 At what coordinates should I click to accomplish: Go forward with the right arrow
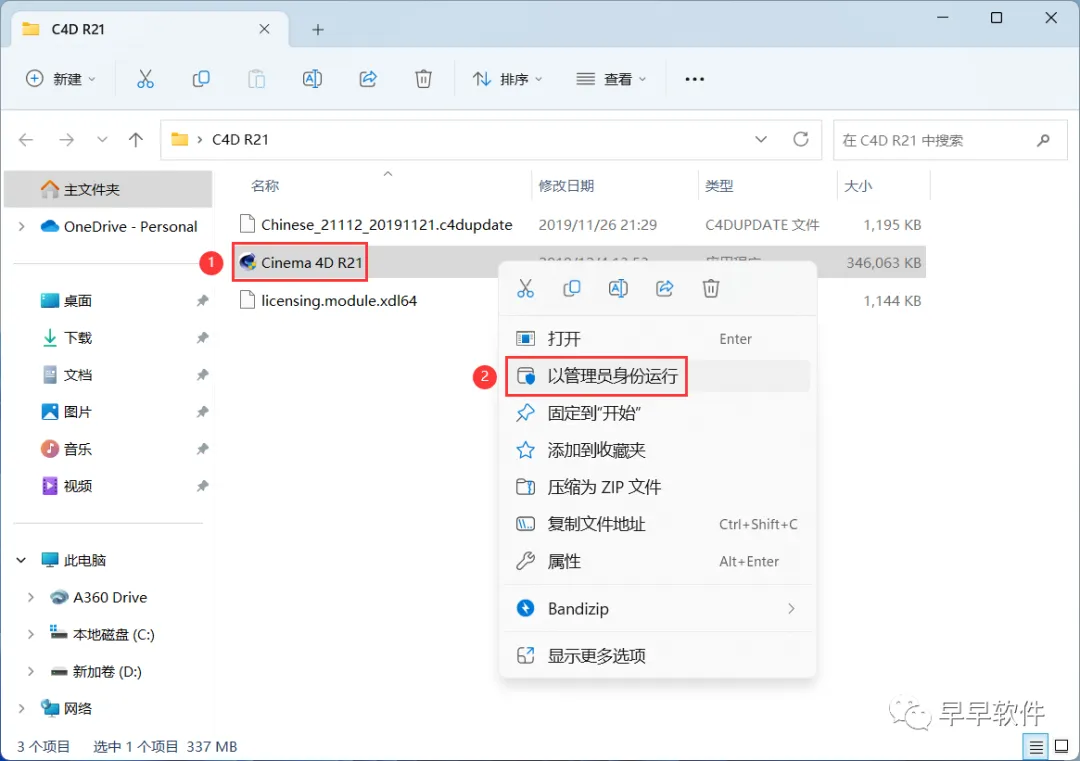(x=66, y=140)
